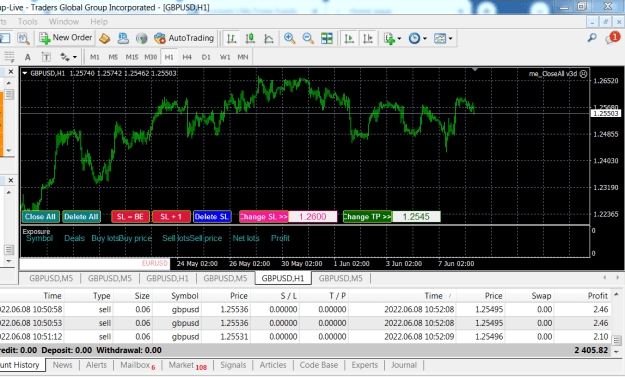The height and width of the screenshot is (377, 625).
Task: Click the take profit field showing 1.2545
Action: click(417, 217)
